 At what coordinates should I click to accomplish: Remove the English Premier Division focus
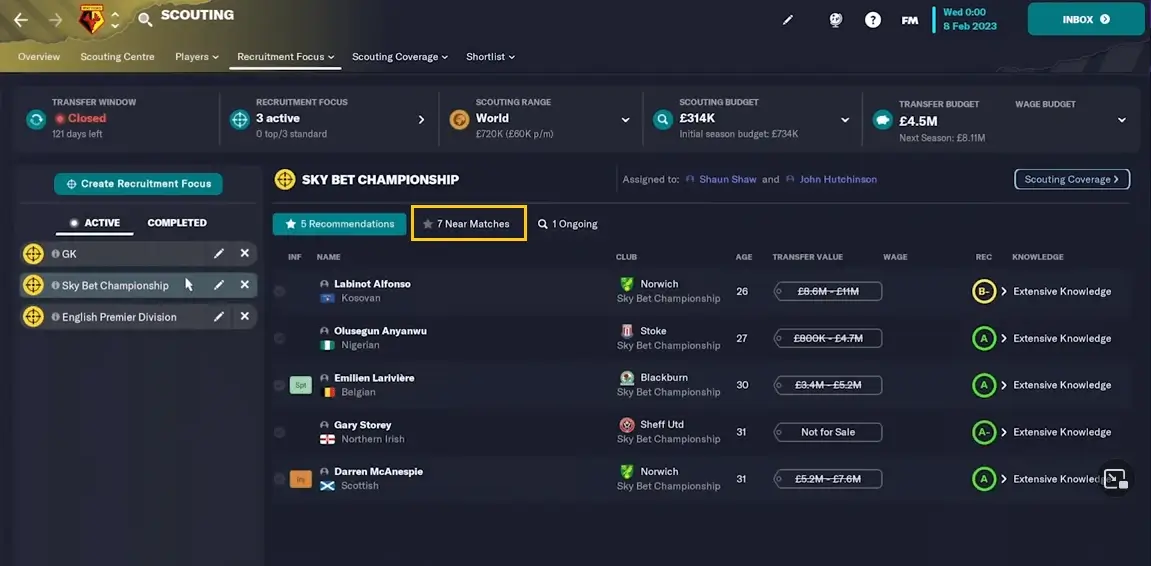(x=244, y=316)
